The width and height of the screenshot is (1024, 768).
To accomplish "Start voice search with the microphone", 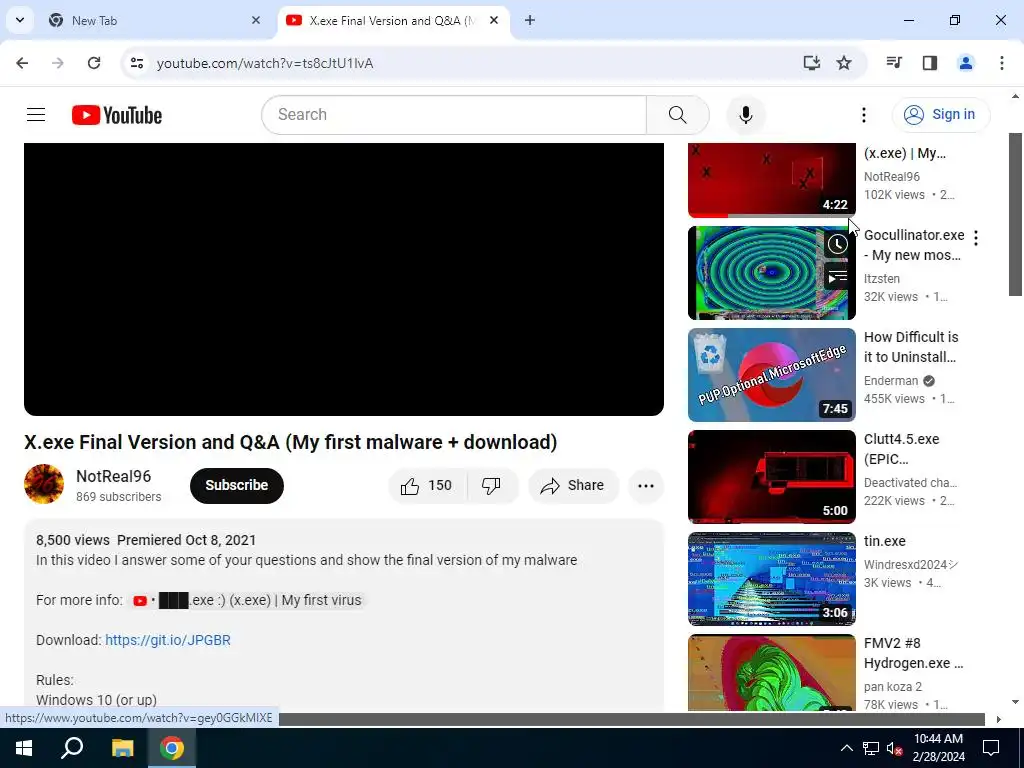I will point(745,115).
